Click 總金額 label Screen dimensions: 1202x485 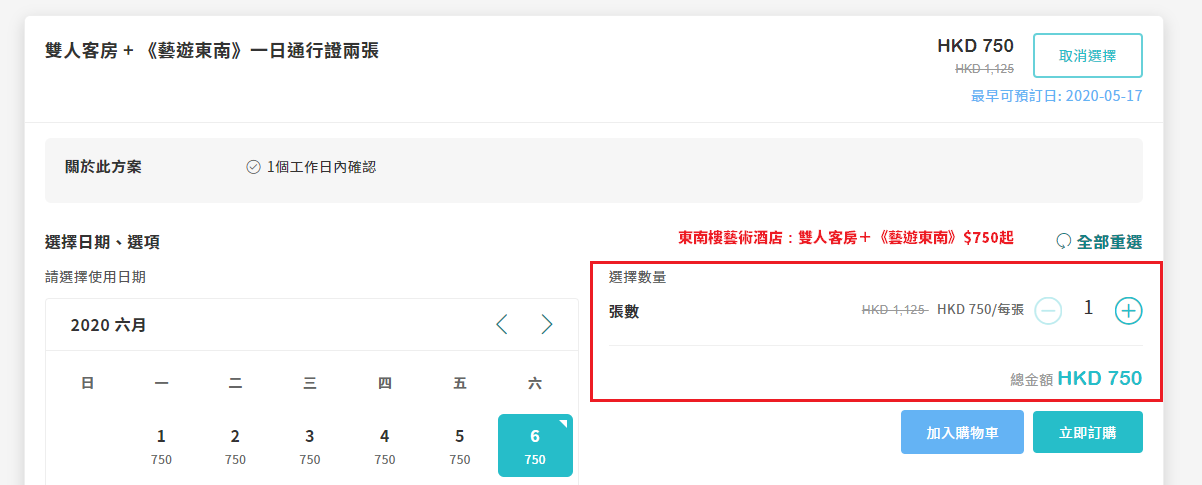click(1032, 380)
